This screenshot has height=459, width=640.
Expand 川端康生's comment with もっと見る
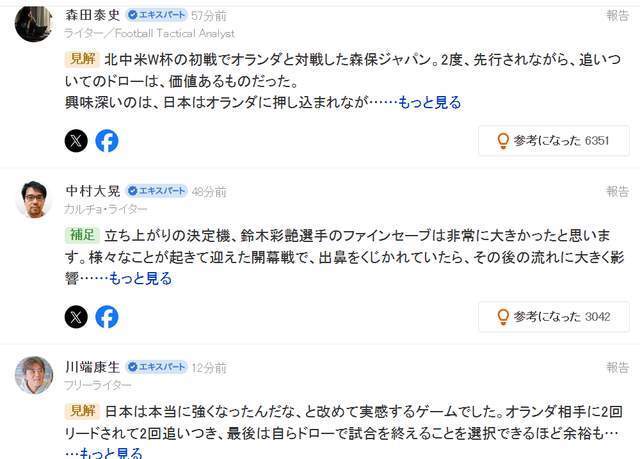click(x=111, y=453)
